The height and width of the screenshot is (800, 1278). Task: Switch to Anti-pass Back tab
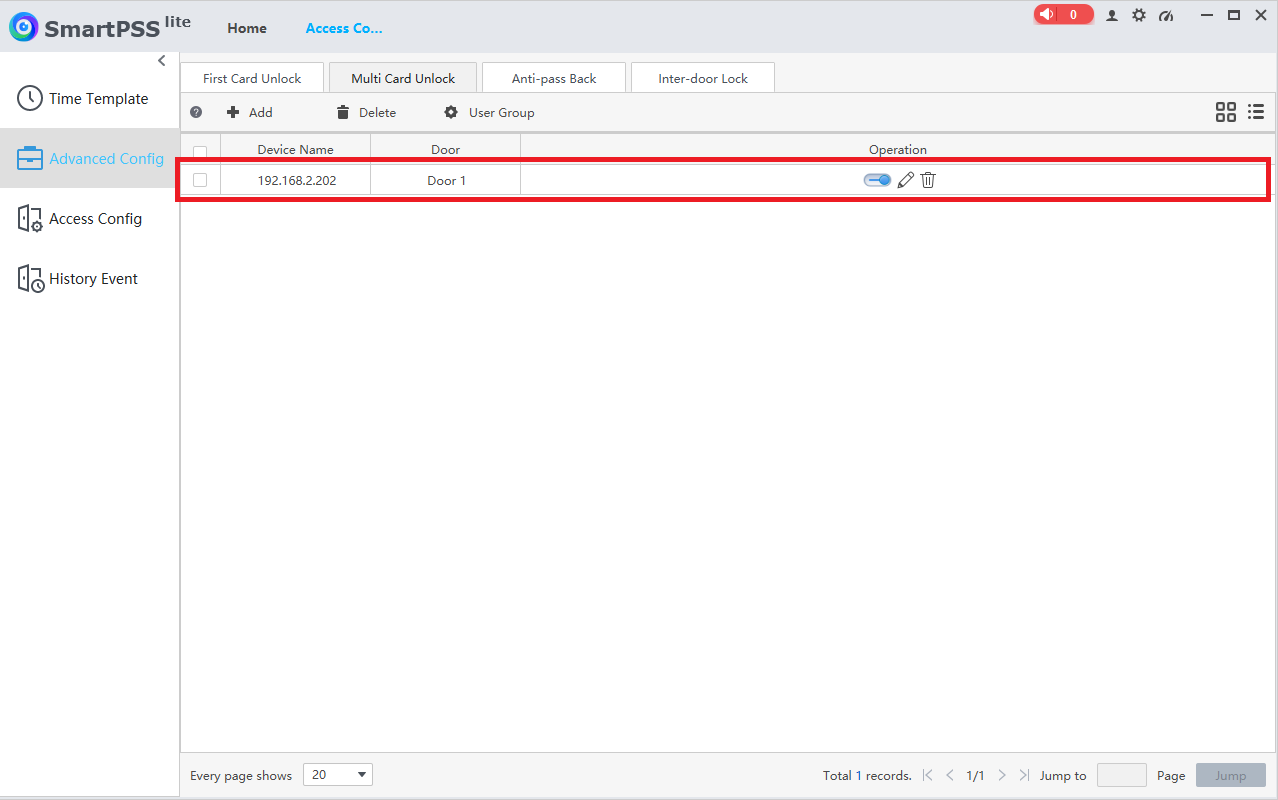pyautogui.click(x=554, y=78)
